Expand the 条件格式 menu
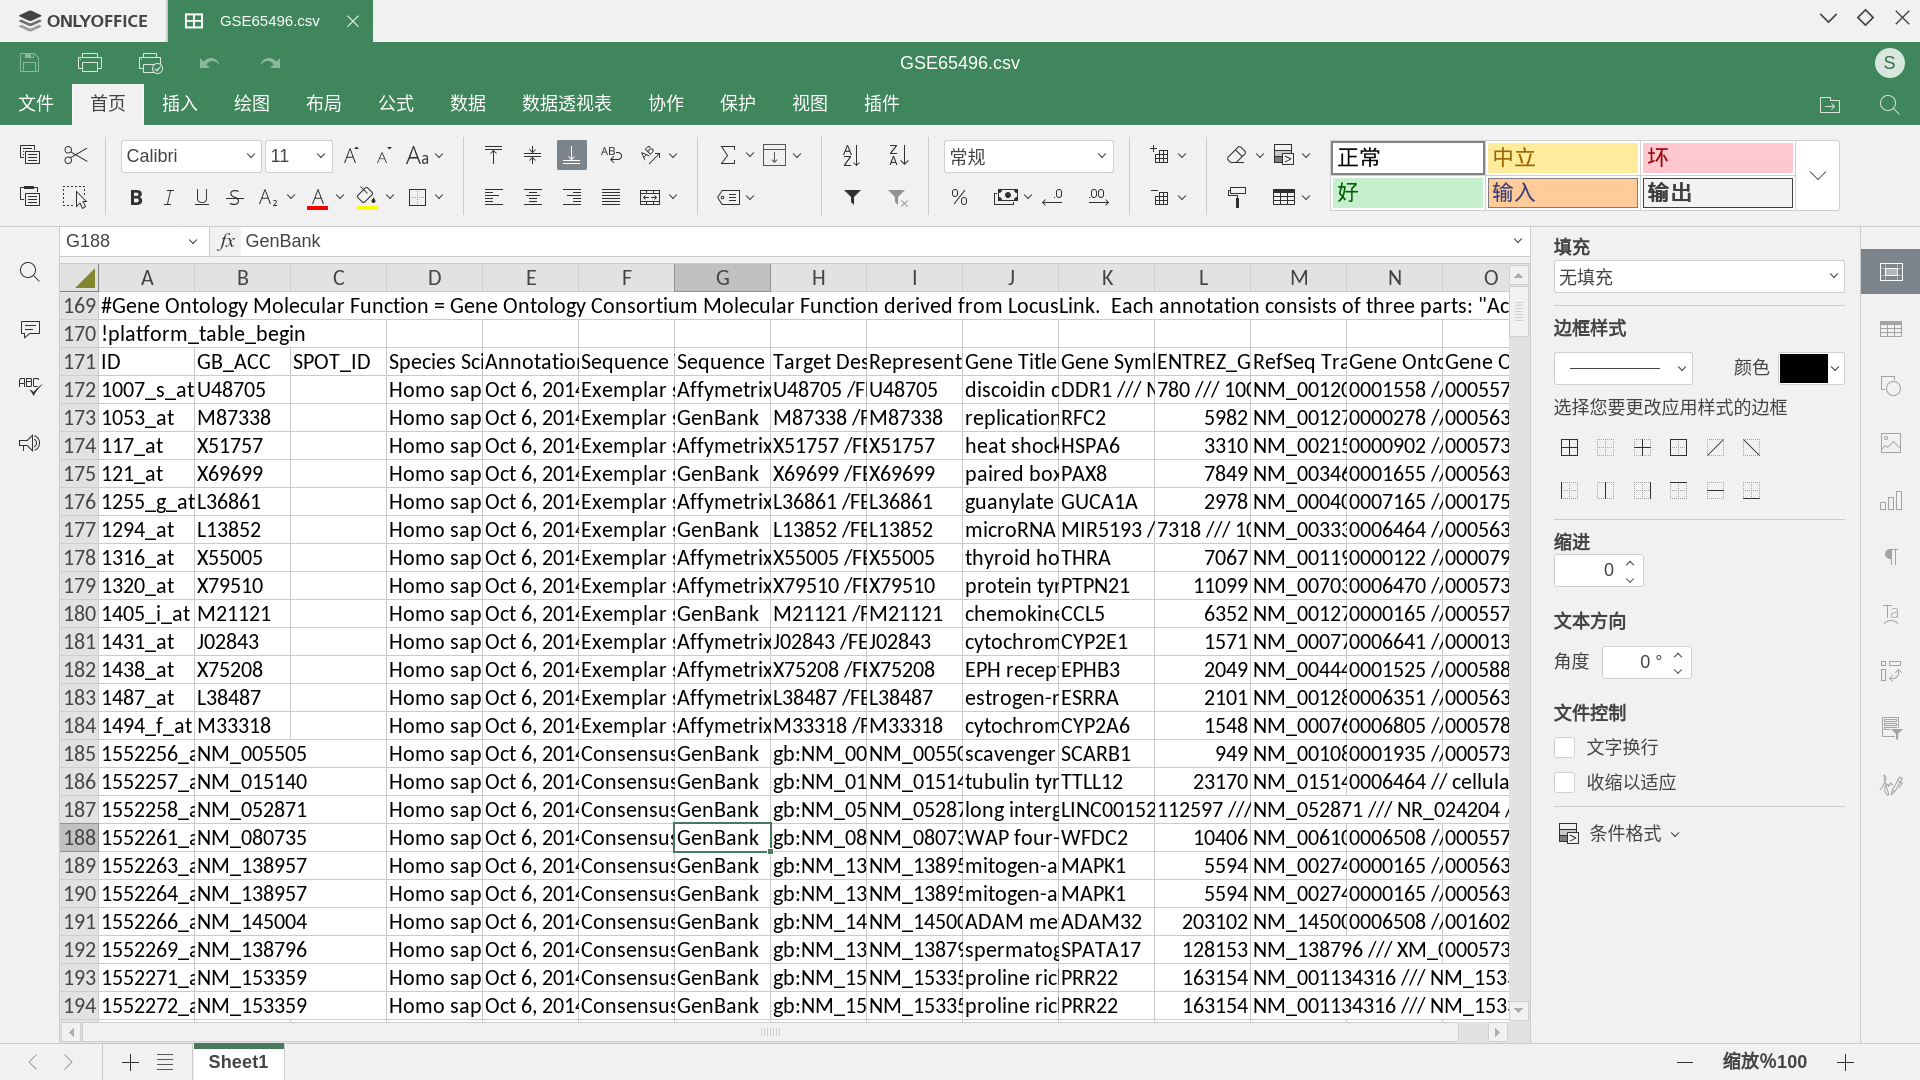Screen dimensions: 1920x1080 tap(1619, 833)
